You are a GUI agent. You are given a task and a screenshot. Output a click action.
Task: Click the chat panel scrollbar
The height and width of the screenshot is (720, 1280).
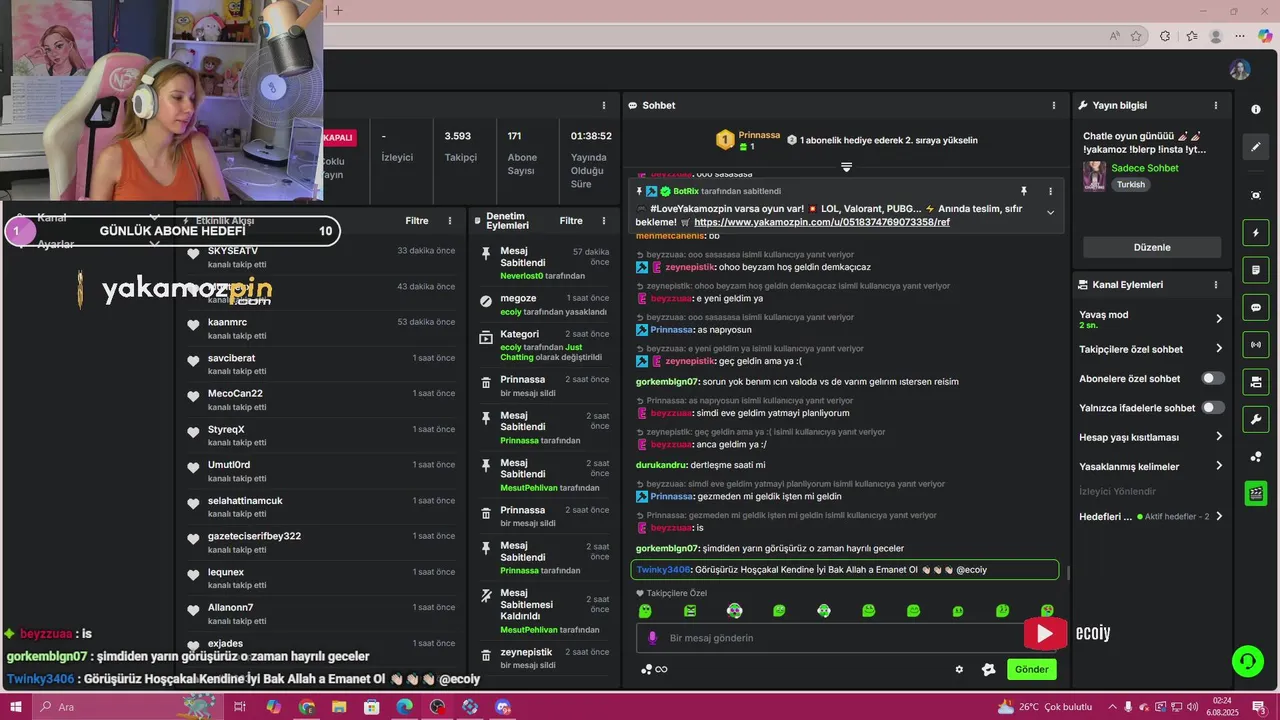[1068, 573]
